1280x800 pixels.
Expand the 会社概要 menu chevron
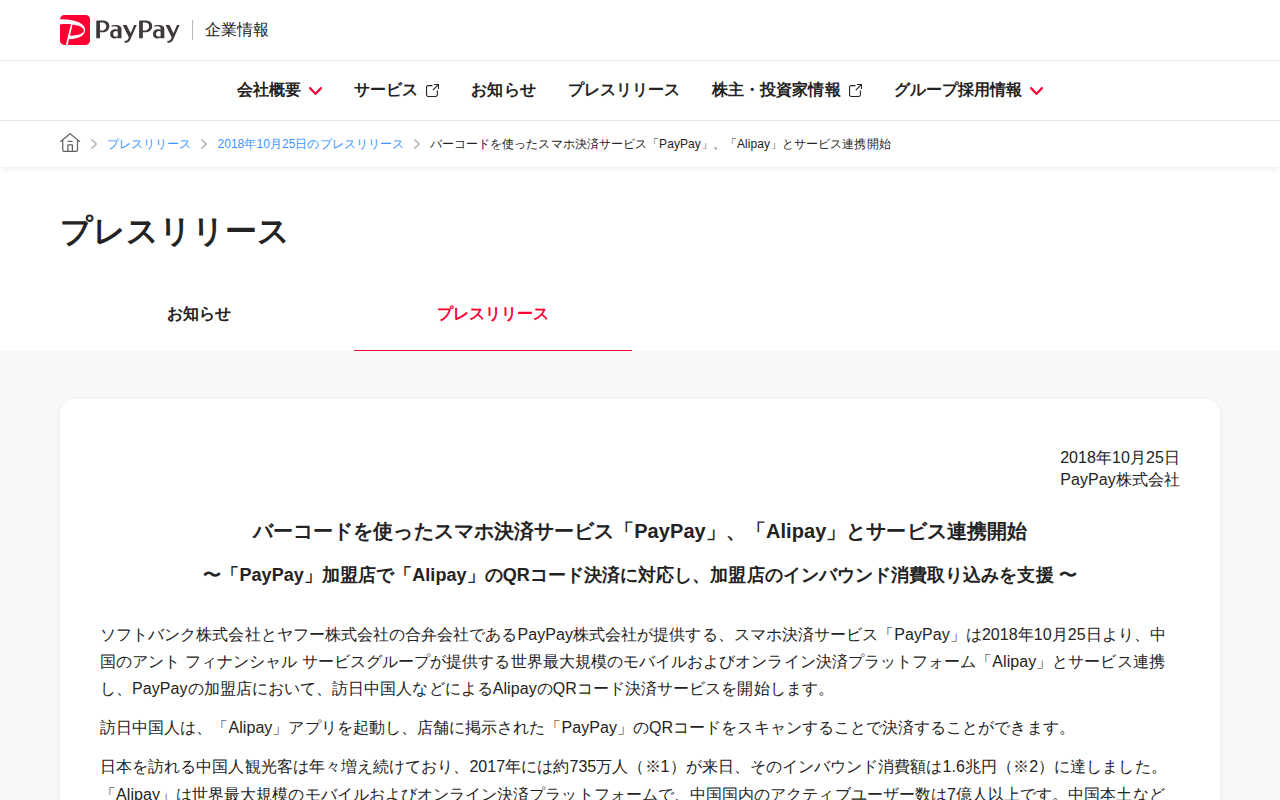point(315,91)
